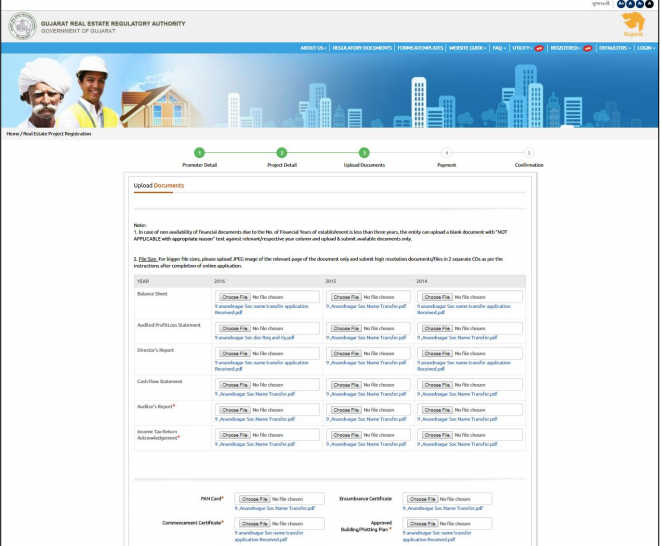Click step 2 circle Project Detail
The image size is (662, 546).
(282, 153)
